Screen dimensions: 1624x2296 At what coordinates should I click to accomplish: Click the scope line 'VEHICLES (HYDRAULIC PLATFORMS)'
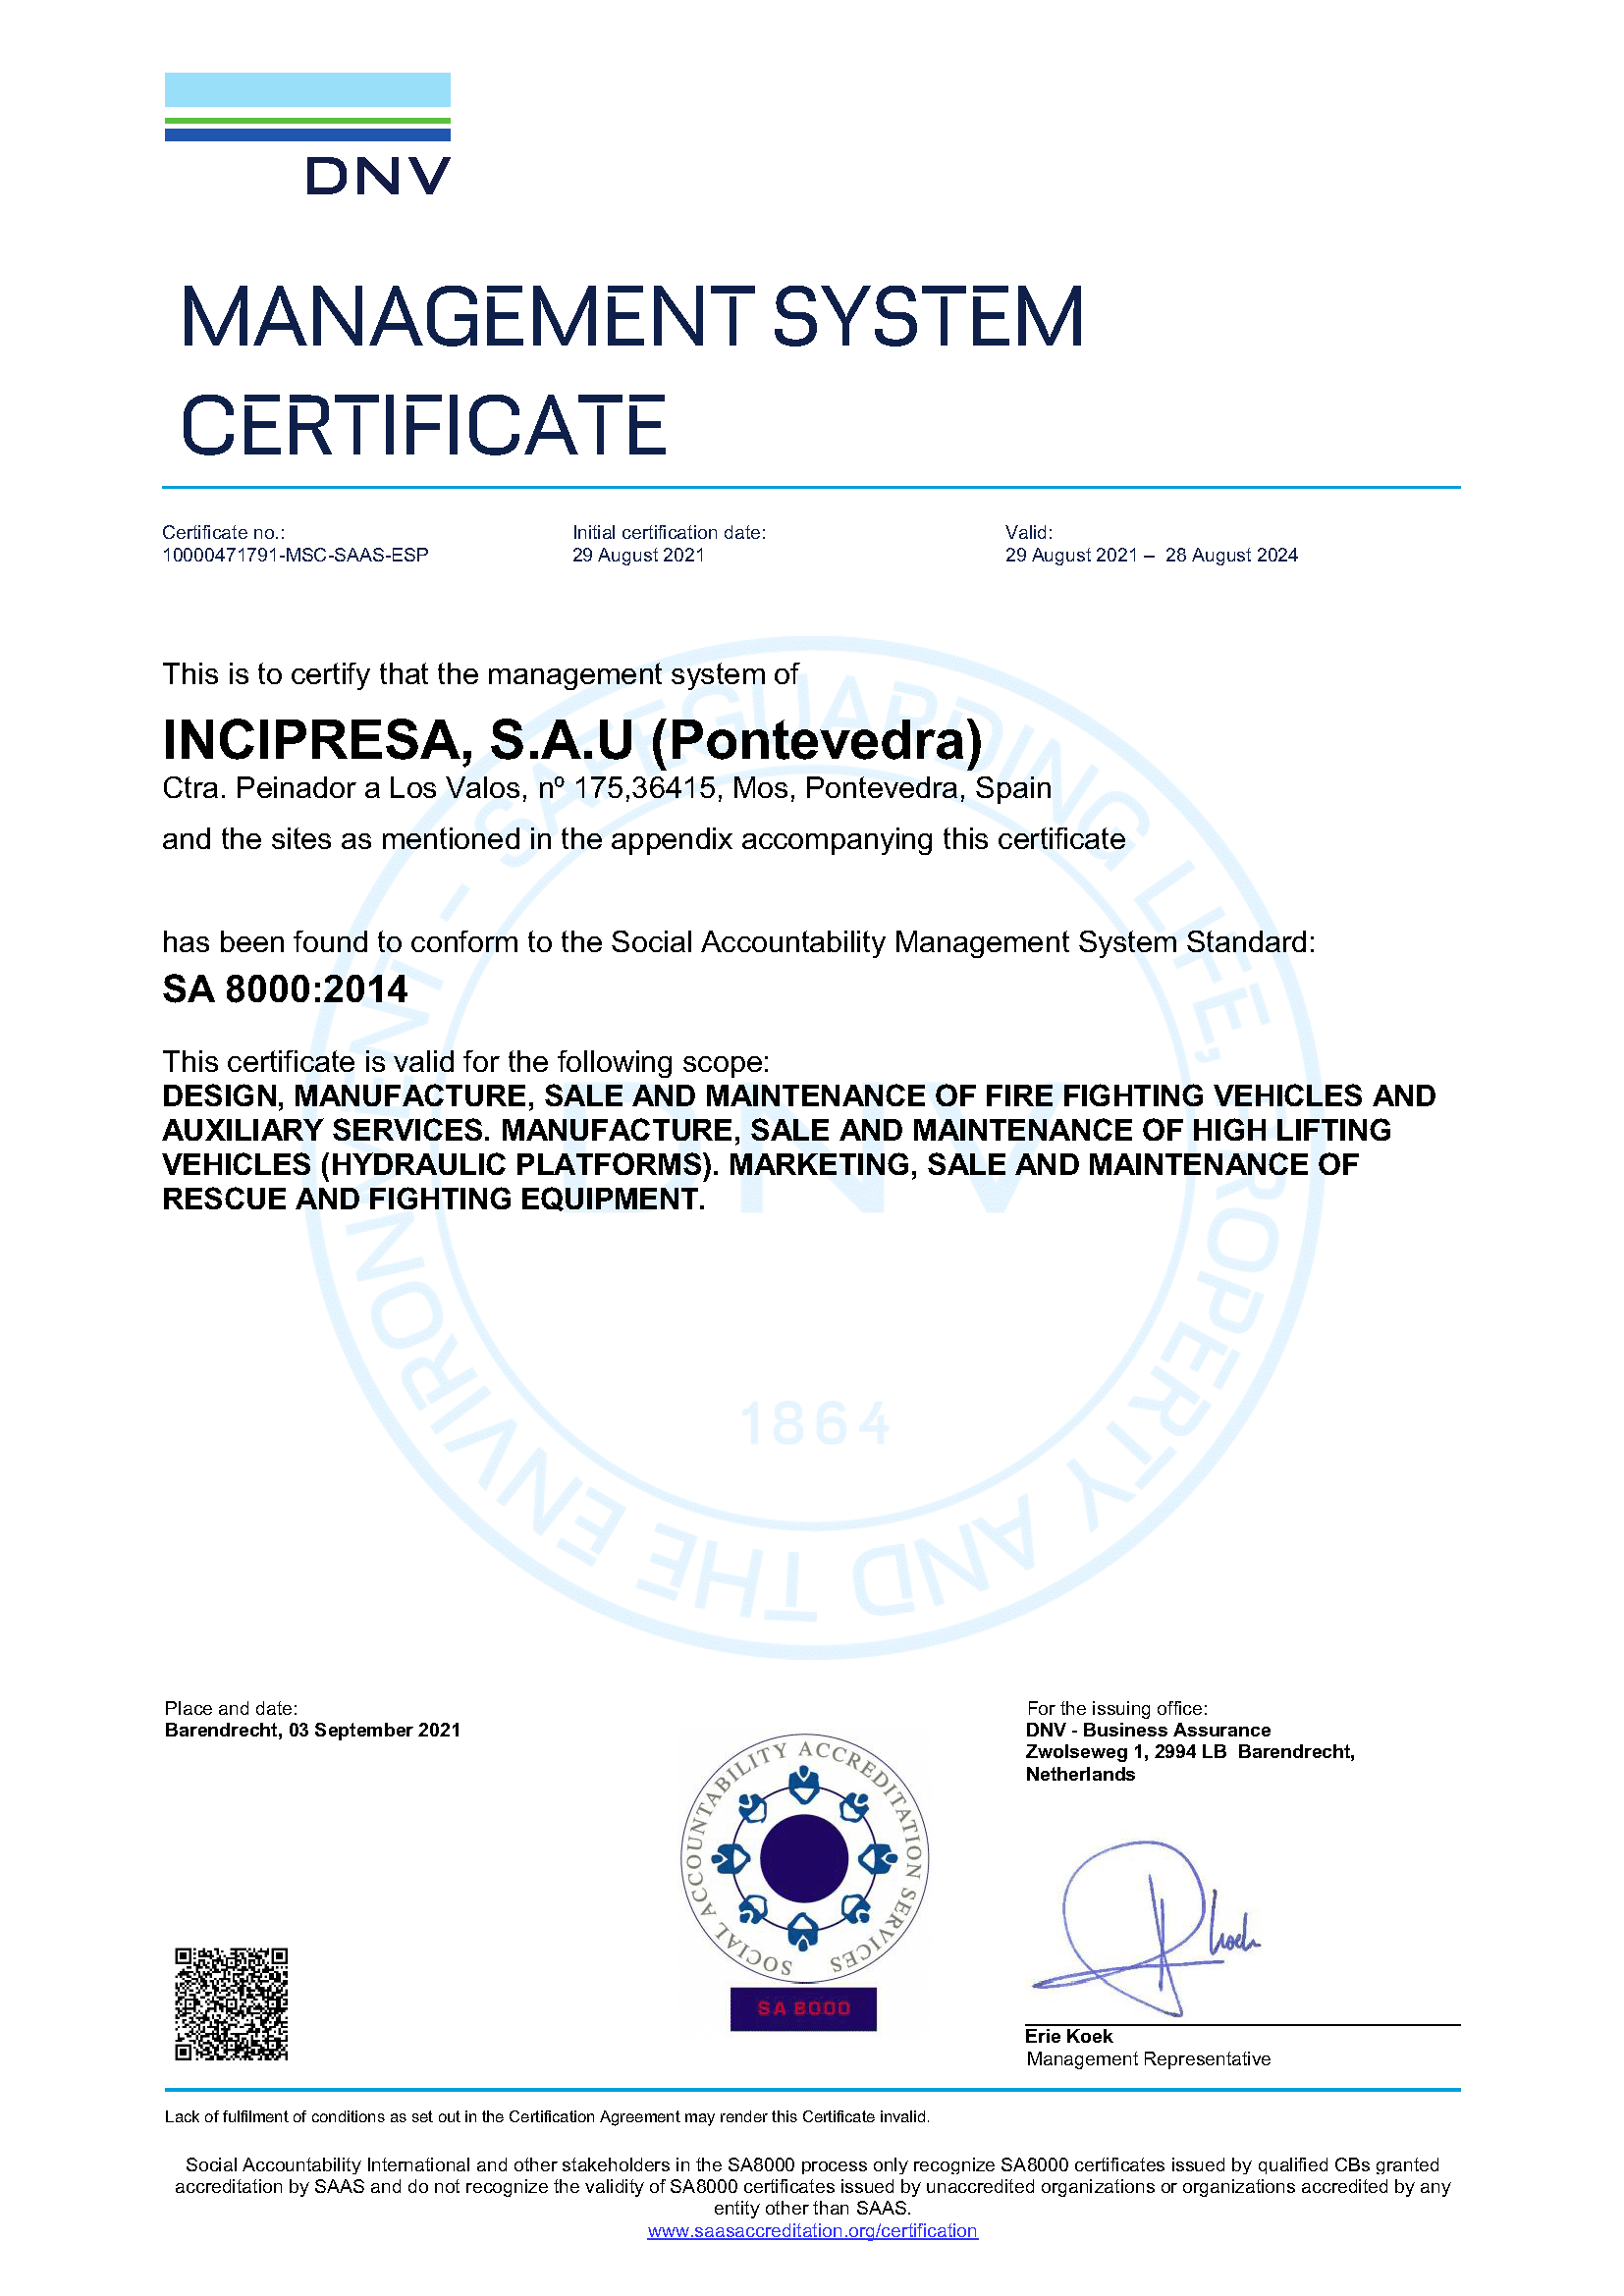(760, 1165)
